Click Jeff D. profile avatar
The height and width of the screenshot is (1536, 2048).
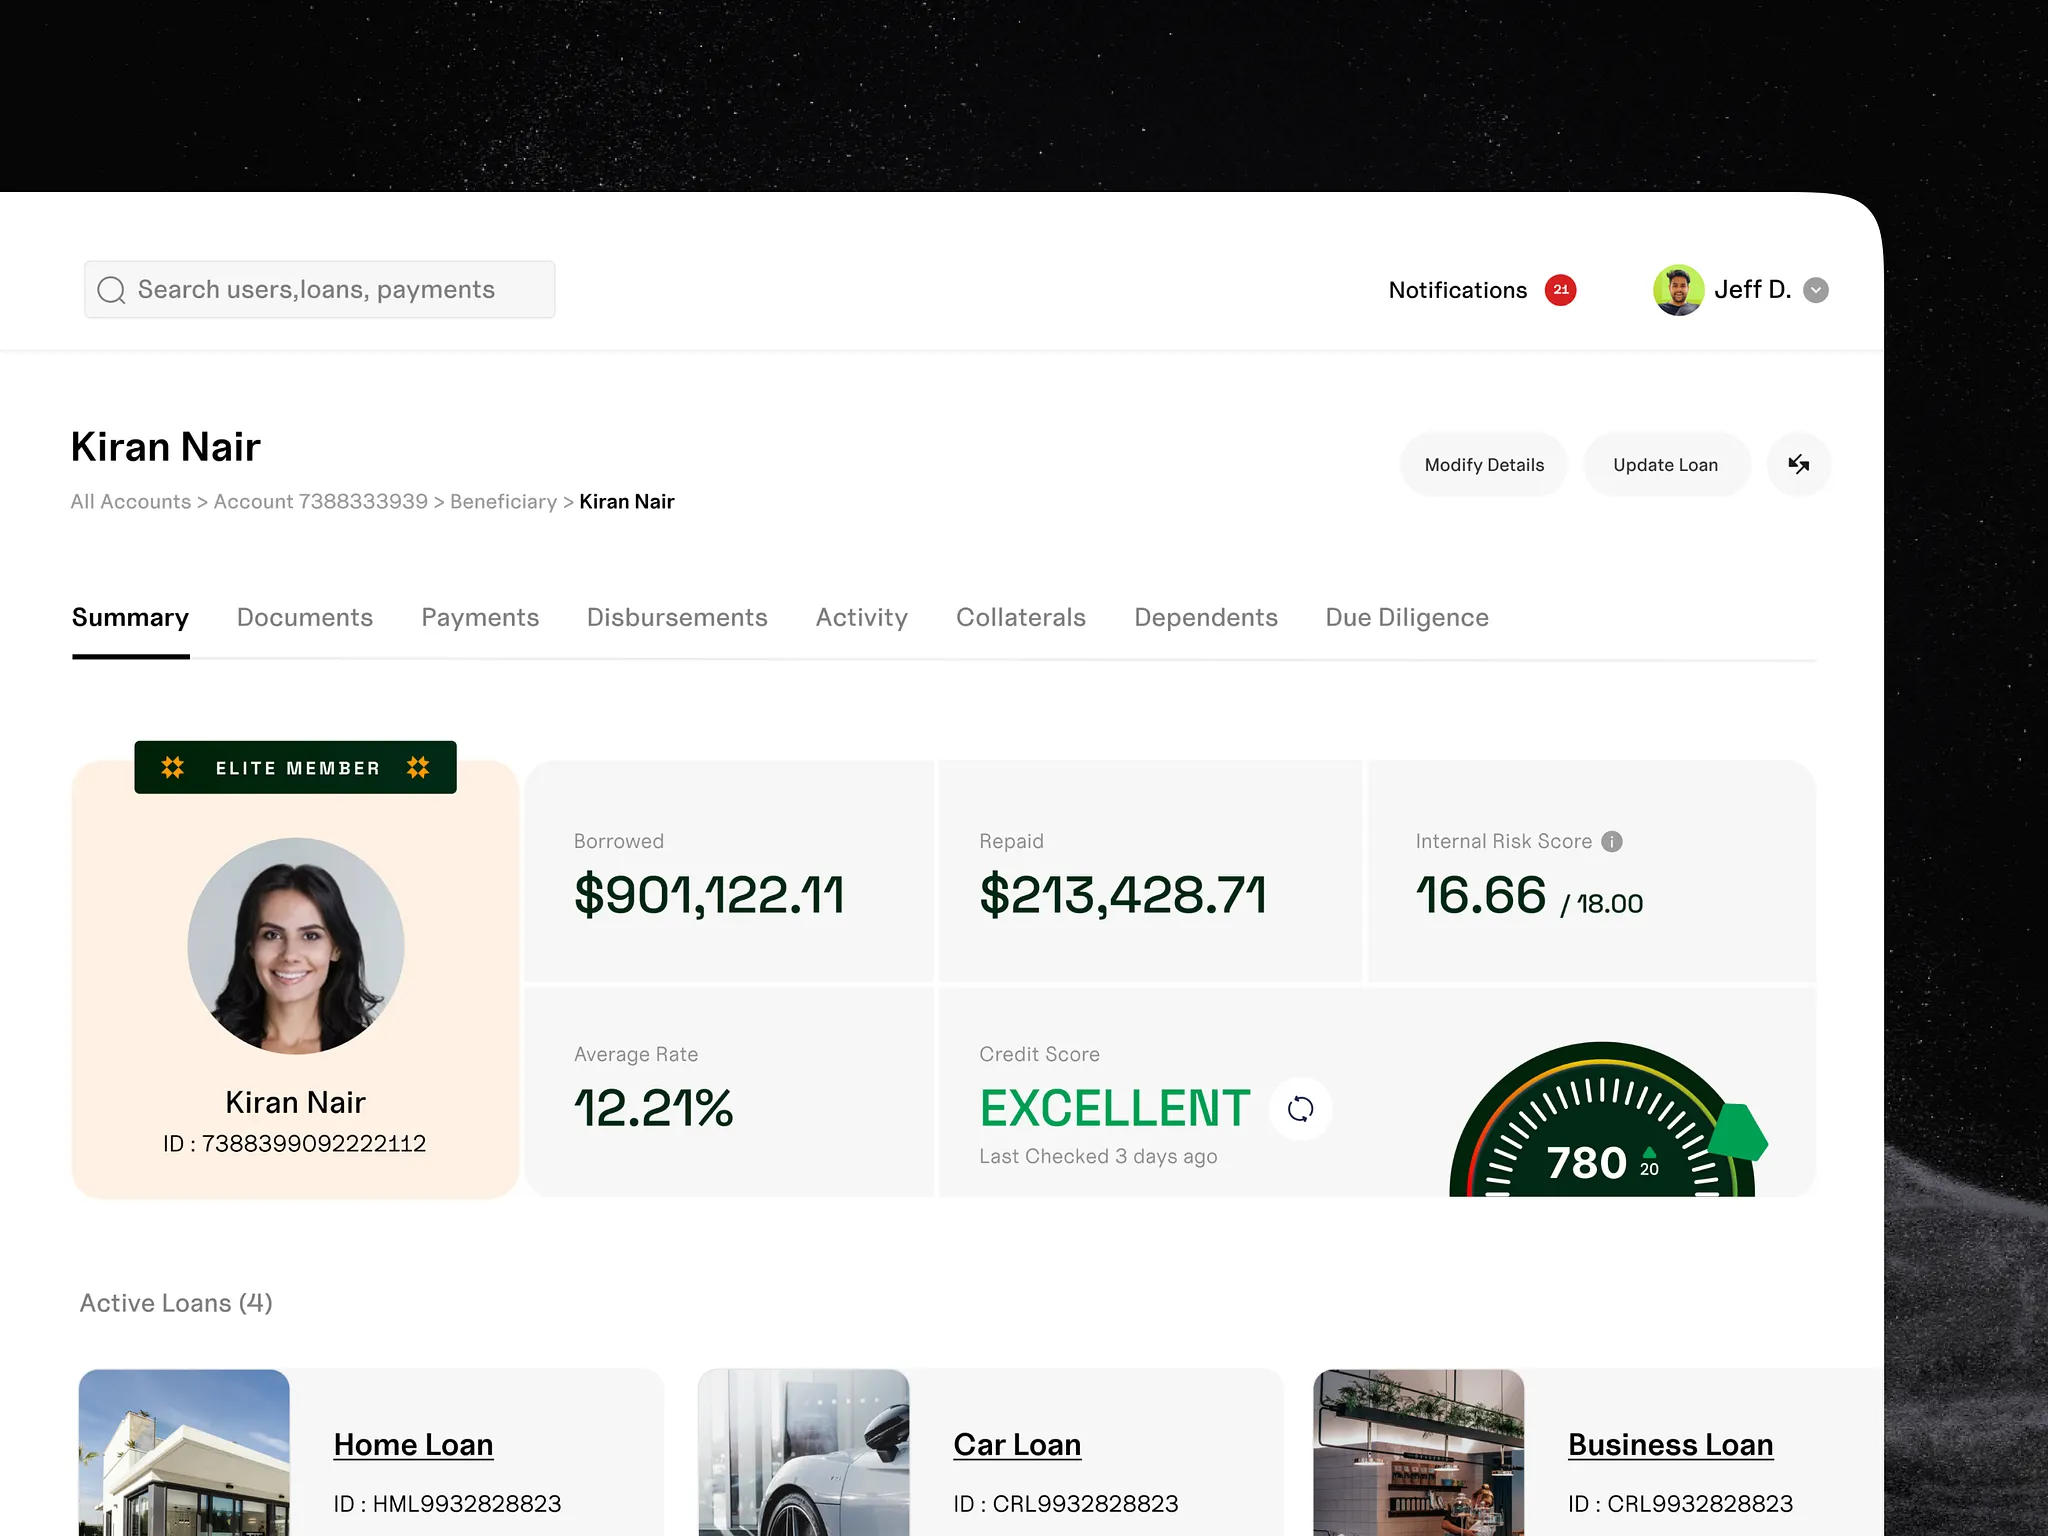pos(1678,290)
